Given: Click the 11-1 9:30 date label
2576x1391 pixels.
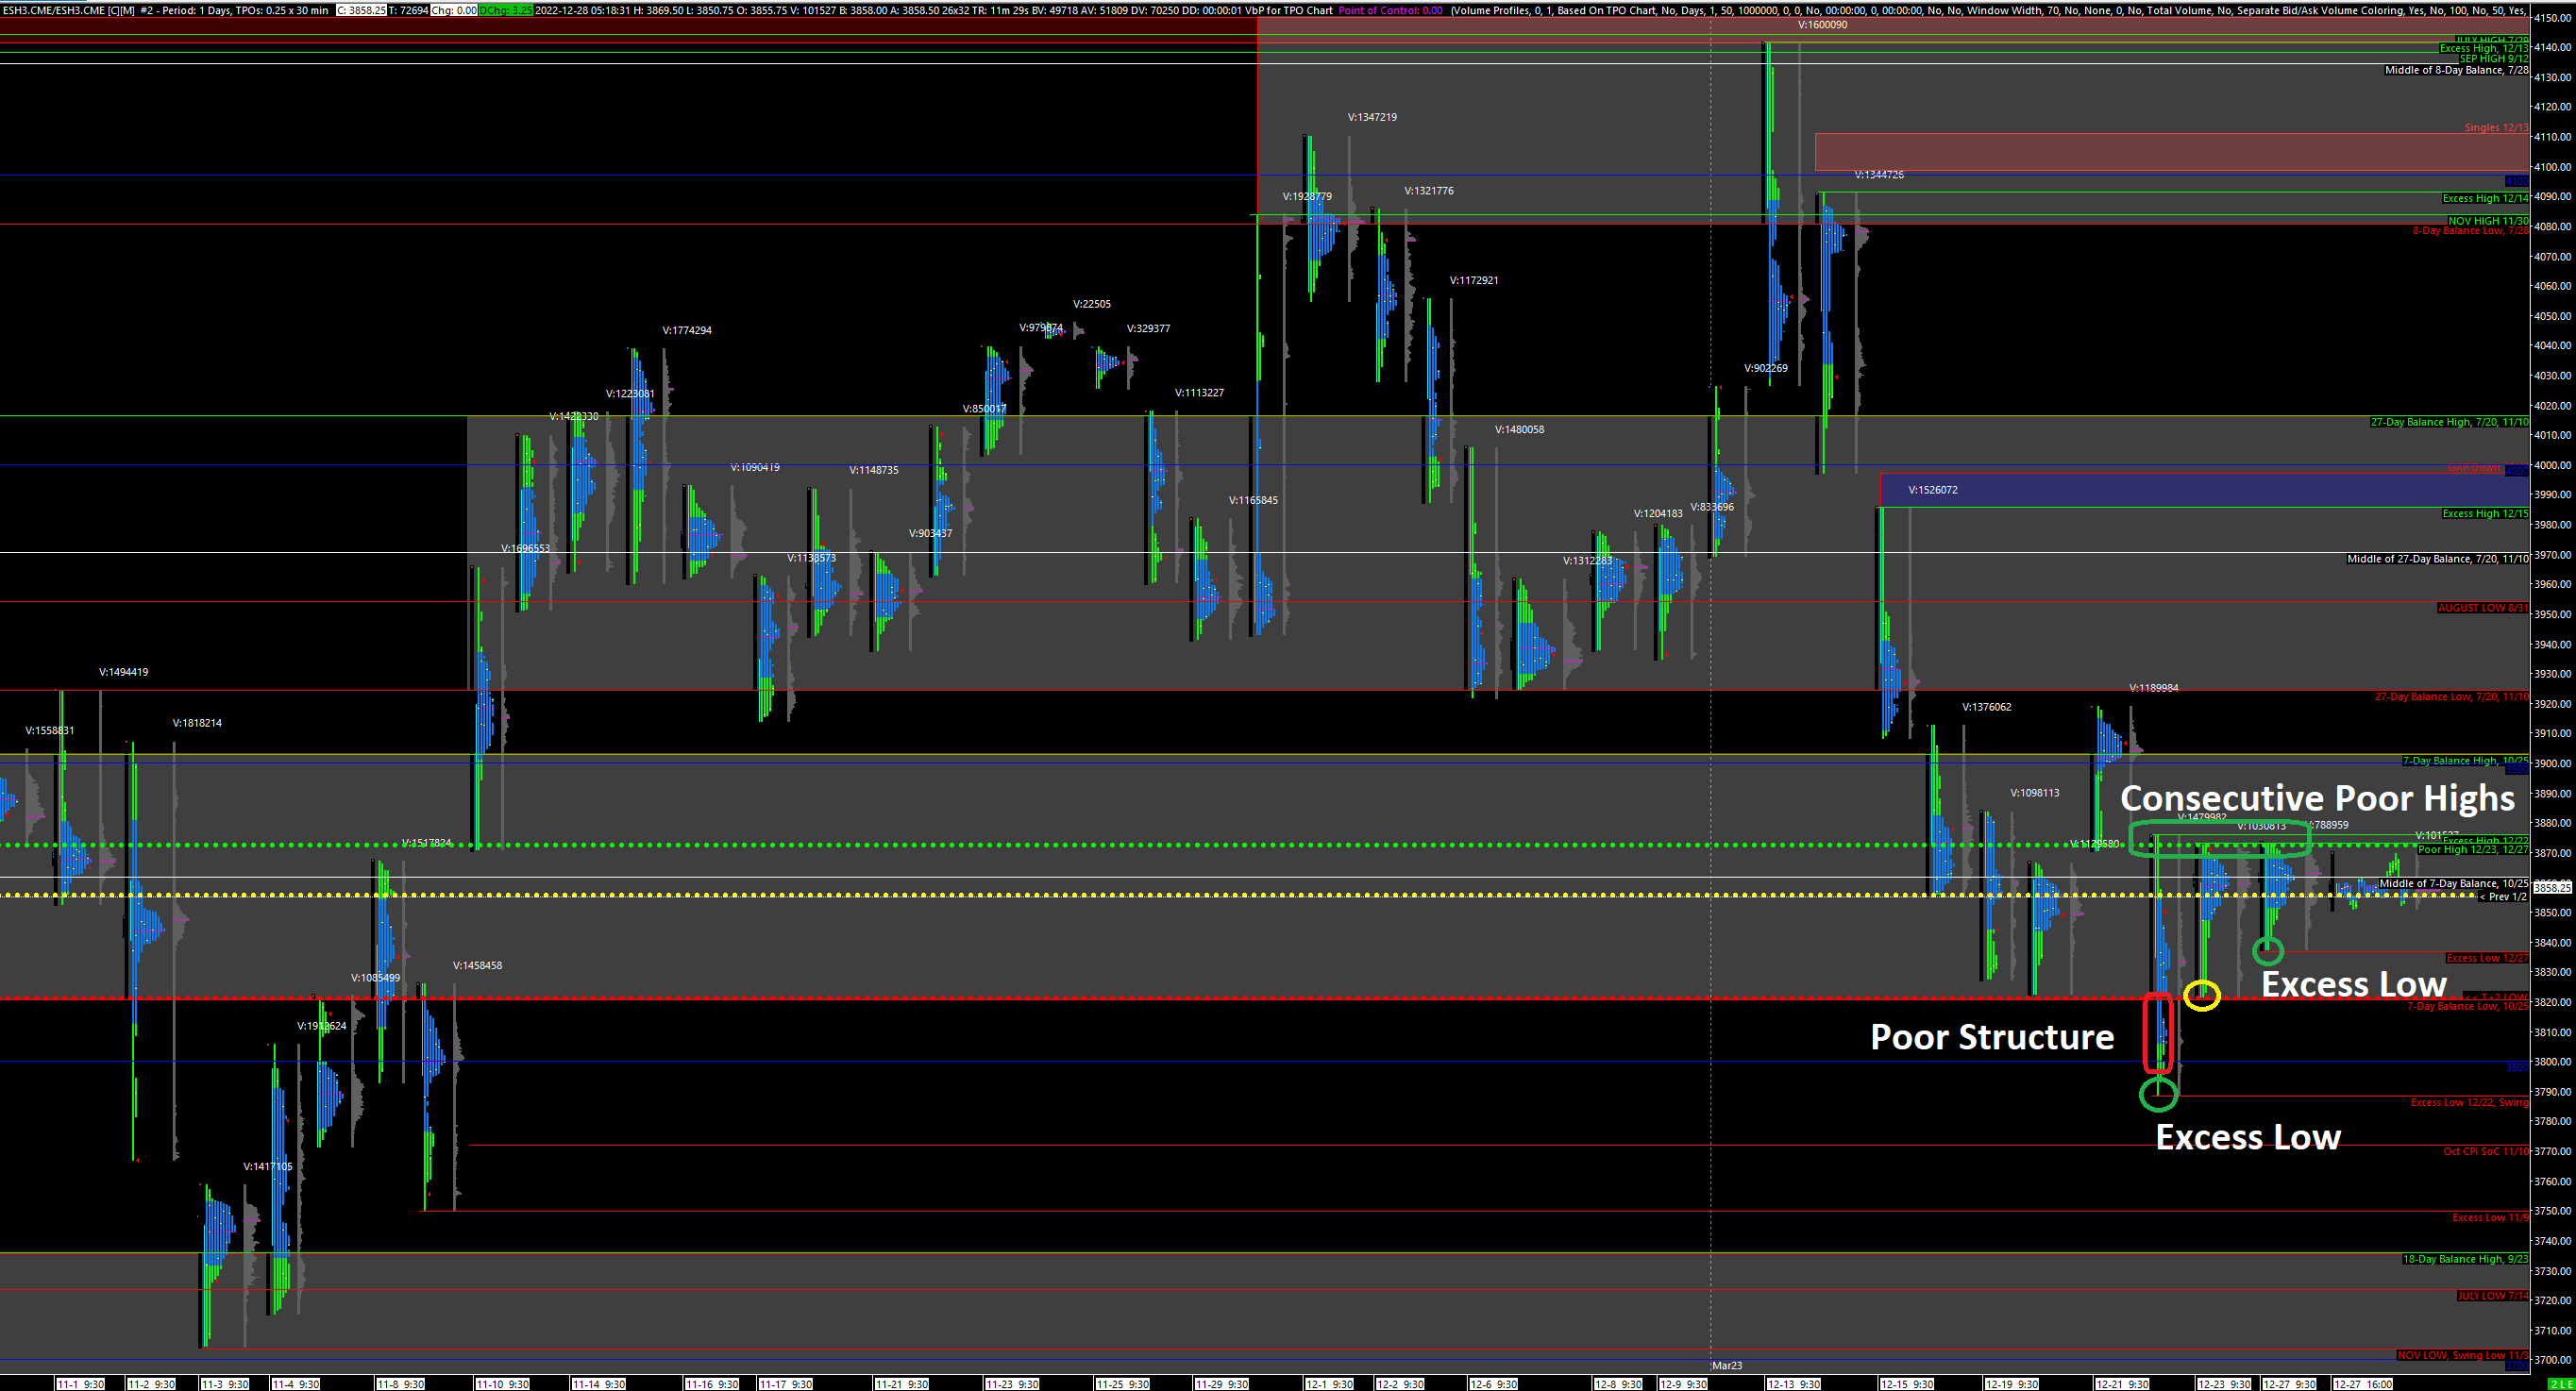Looking at the screenshot, I should (x=80, y=1384).
